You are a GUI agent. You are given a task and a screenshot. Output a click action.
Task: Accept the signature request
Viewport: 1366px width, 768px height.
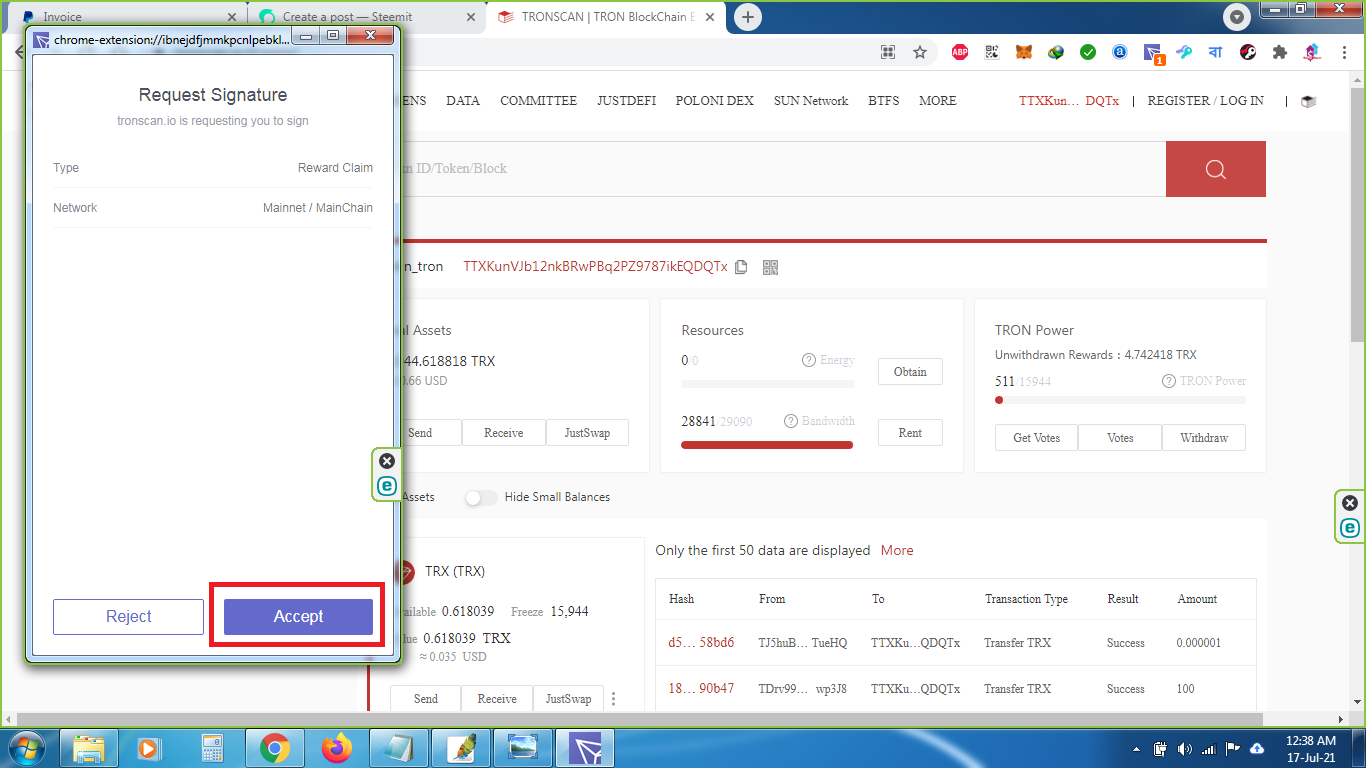298,617
